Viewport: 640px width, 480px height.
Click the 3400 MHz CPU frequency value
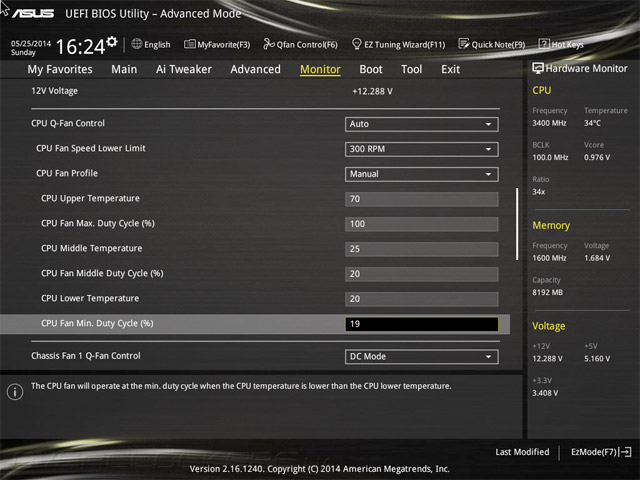[549, 123]
